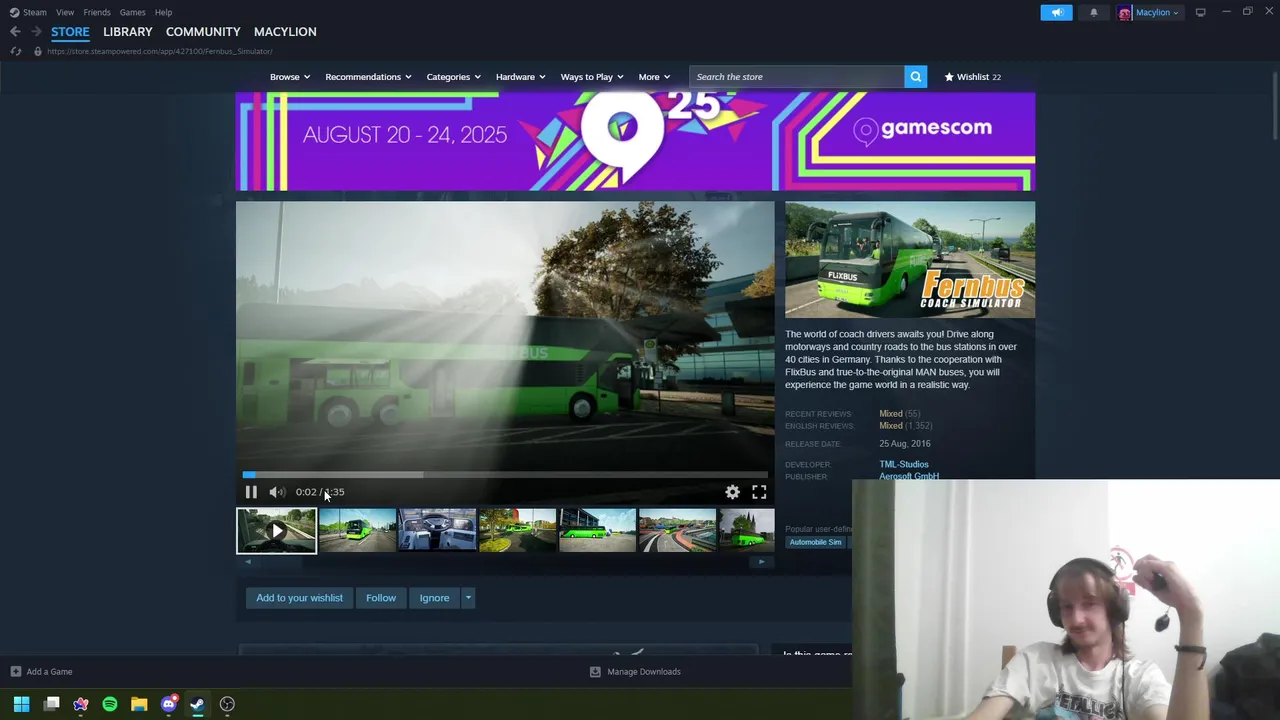Image resolution: width=1280 pixels, height=720 pixels.
Task: Go forward with the right arrow
Action: coord(36,32)
